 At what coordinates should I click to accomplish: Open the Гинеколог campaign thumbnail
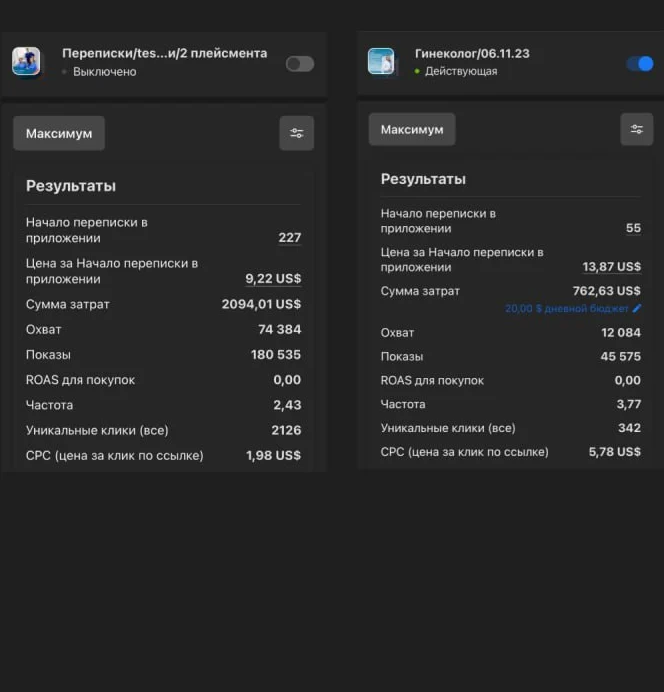pos(381,61)
